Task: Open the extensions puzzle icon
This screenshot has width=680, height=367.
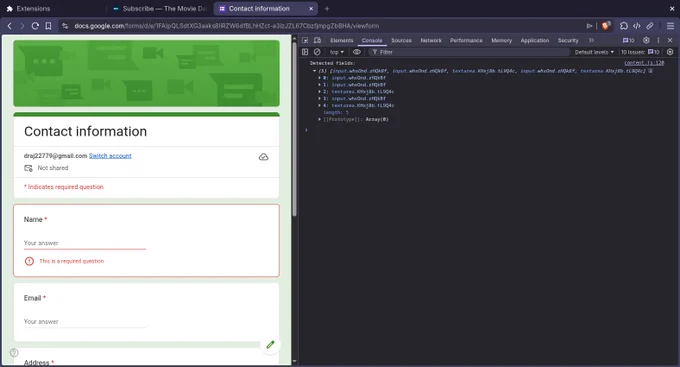Action: click(624, 26)
